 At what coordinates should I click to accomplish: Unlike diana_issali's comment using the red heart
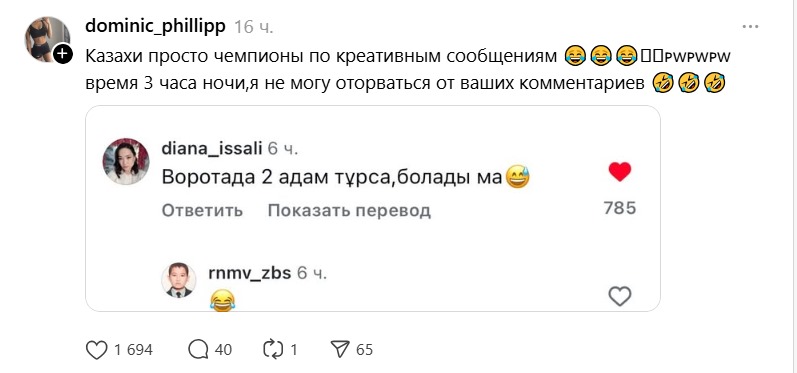620,172
